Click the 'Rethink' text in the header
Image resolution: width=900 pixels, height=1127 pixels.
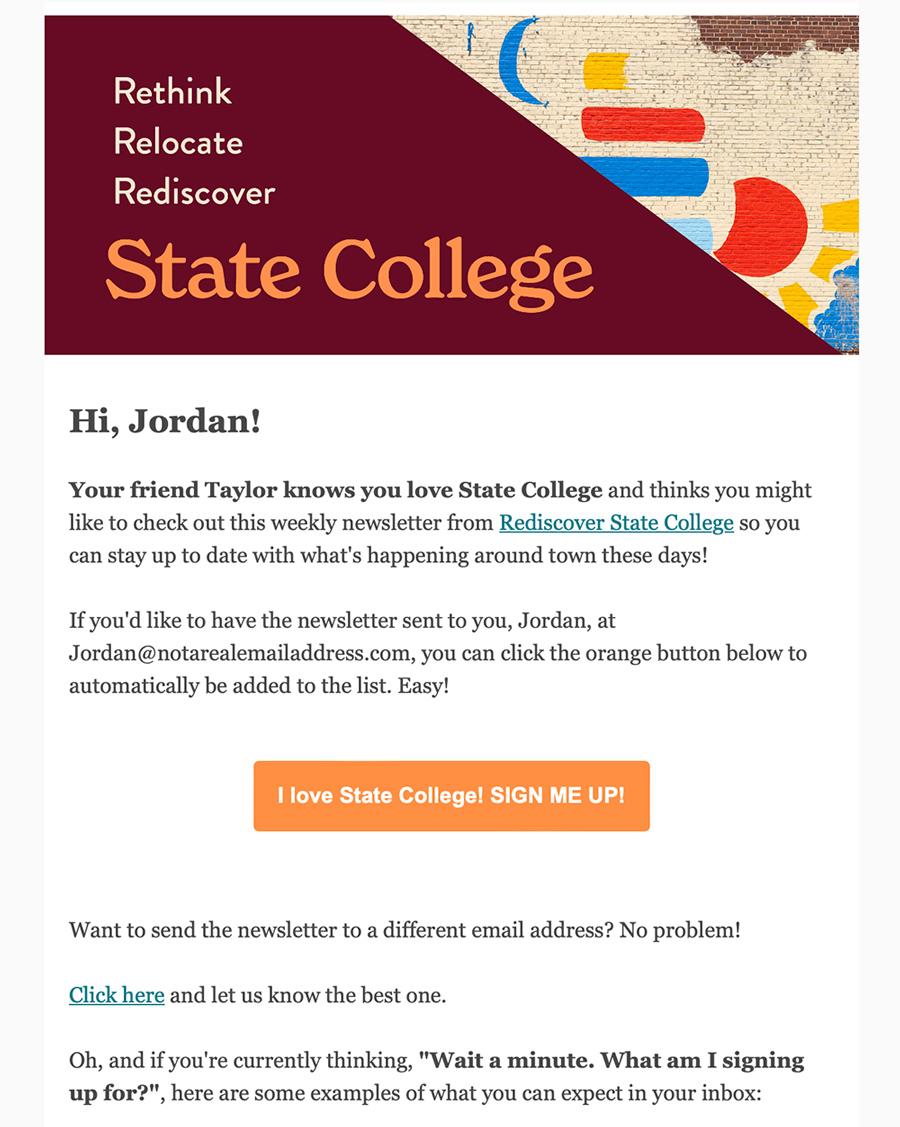173,92
